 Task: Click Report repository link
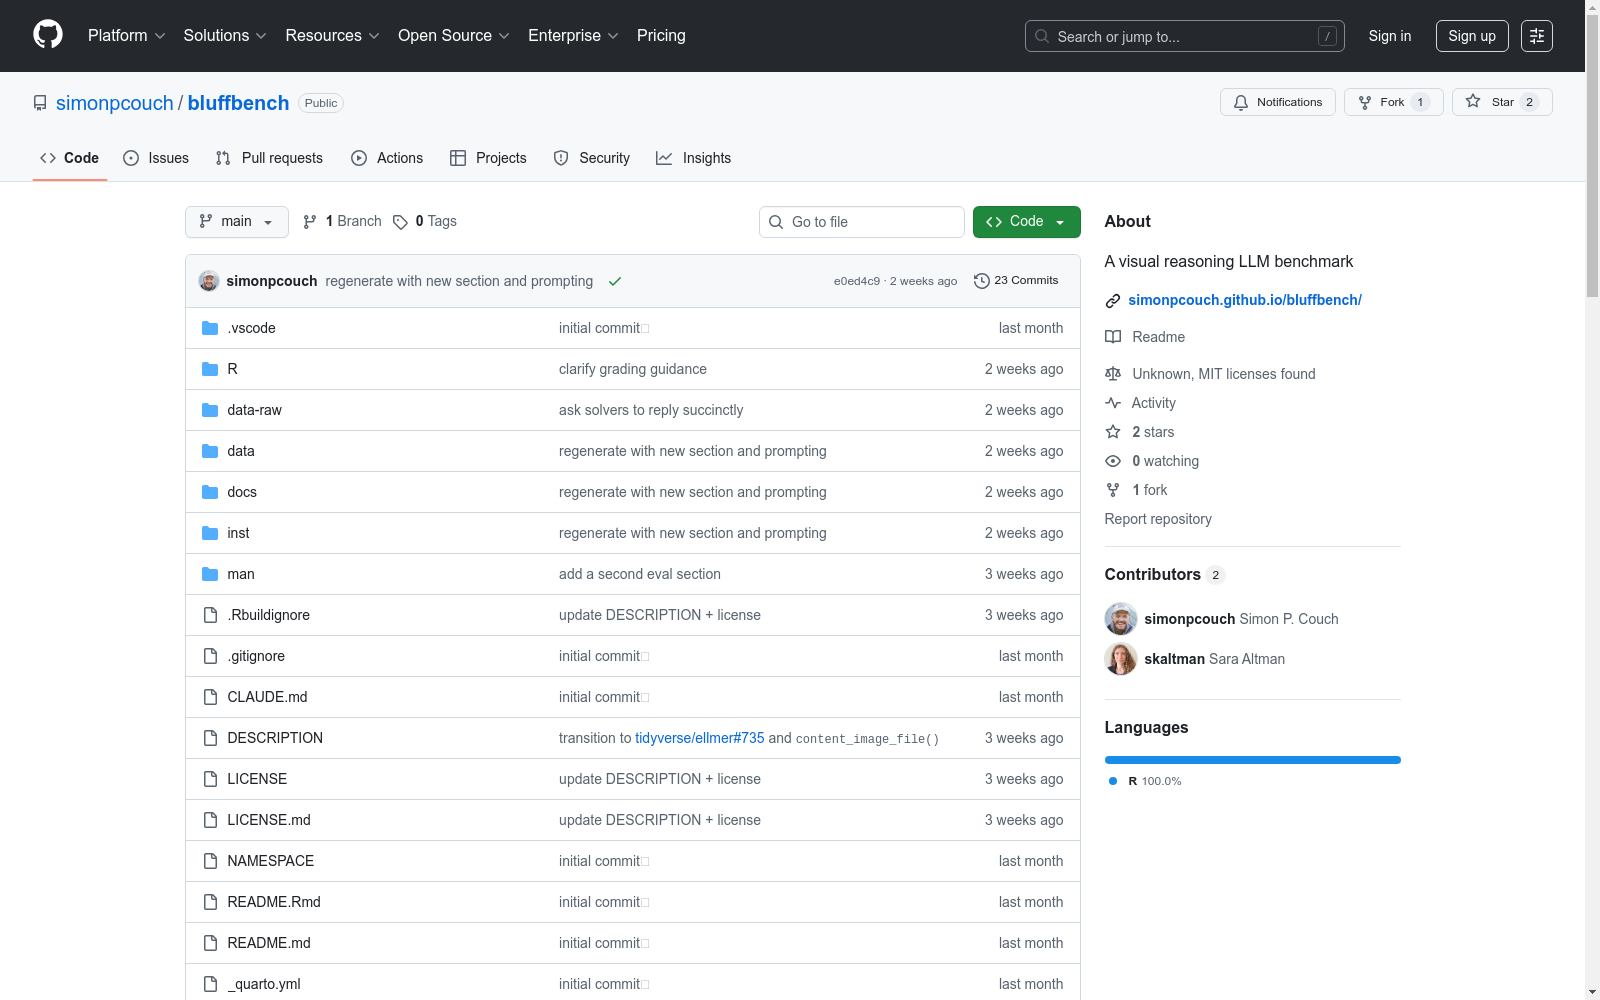pos(1158,519)
